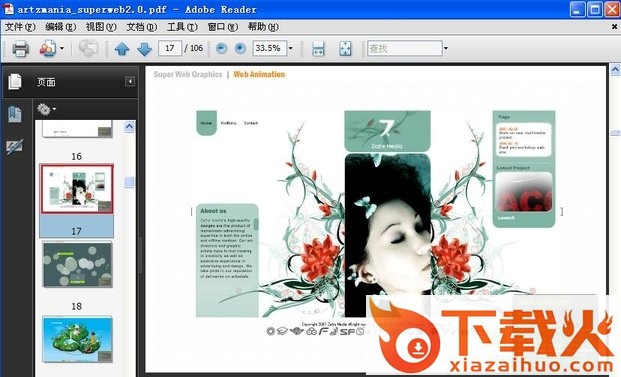The image size is (621, 377).
Task: Open the 编辑 menu
Action: click(x=60, y=27)
